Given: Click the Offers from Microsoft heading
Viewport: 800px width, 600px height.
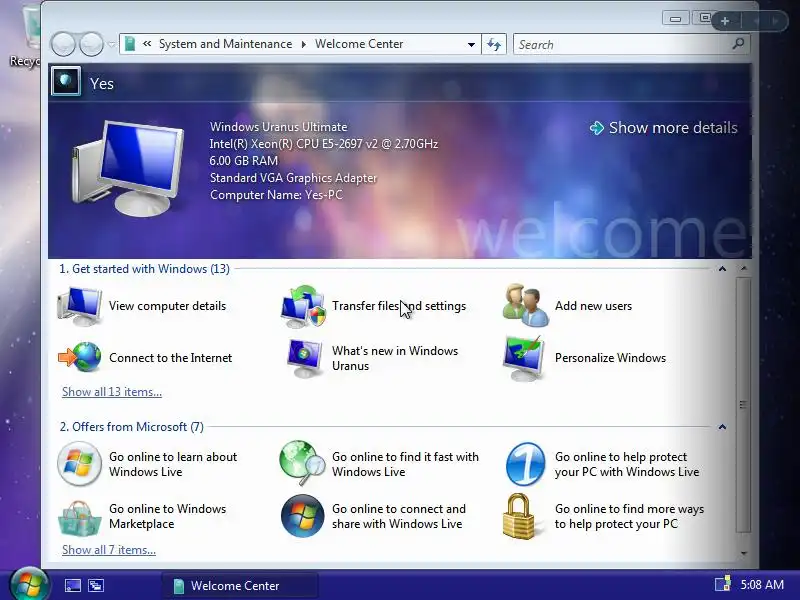Looking at the screenshot, I should click(x=132, y=427).
